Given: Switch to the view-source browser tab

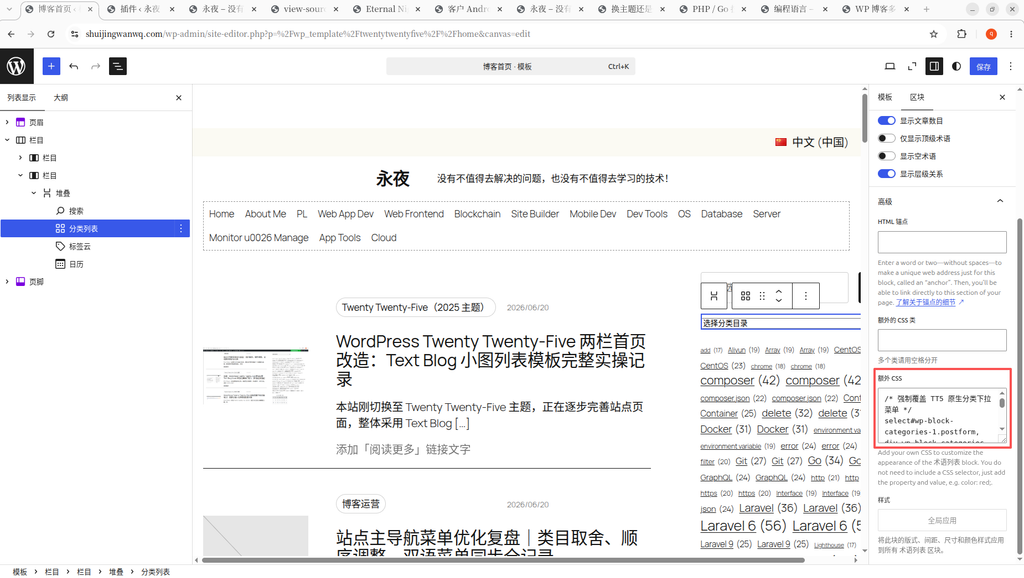Looking at the screenshot, I should point(304,9).
